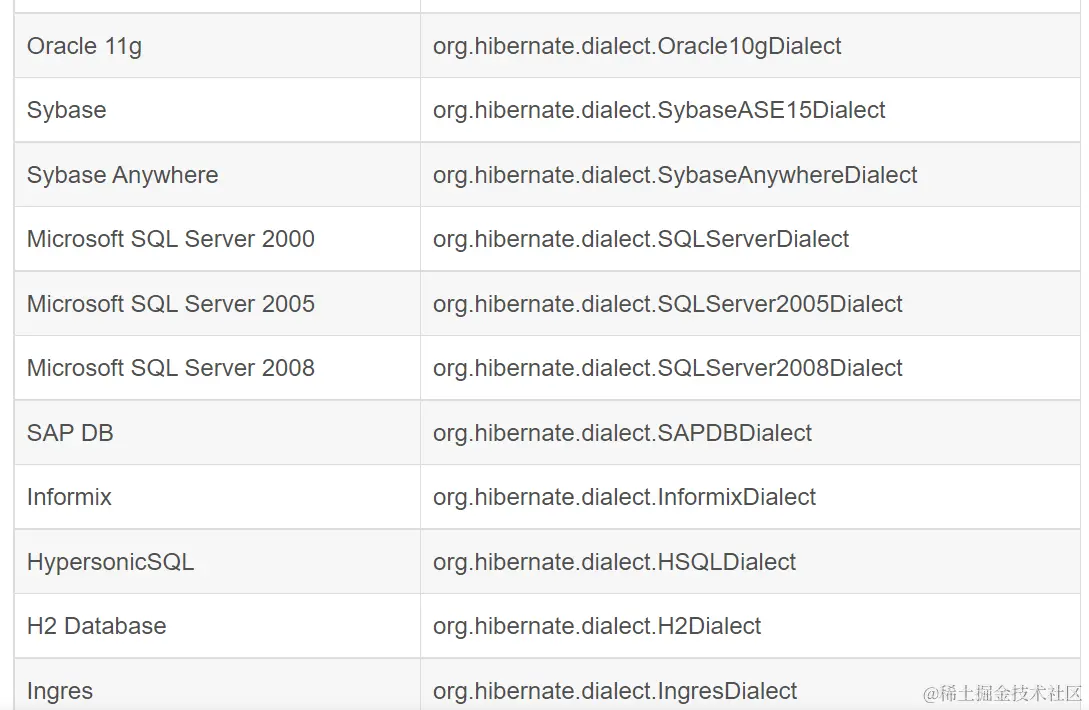Click the SAP DB table cell
The width and height of the screenshot is (1089, 710).
point(70,433)
